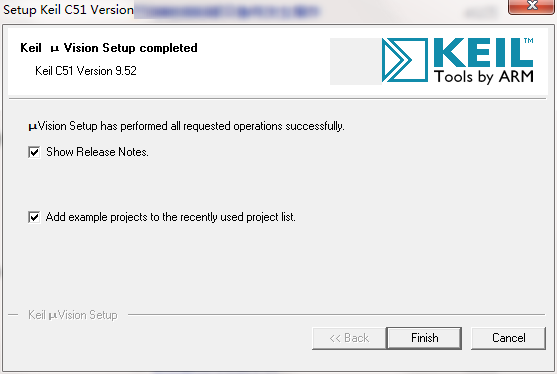
Task: Close the Keil C51 setup window
Action: tap(531, 6)
